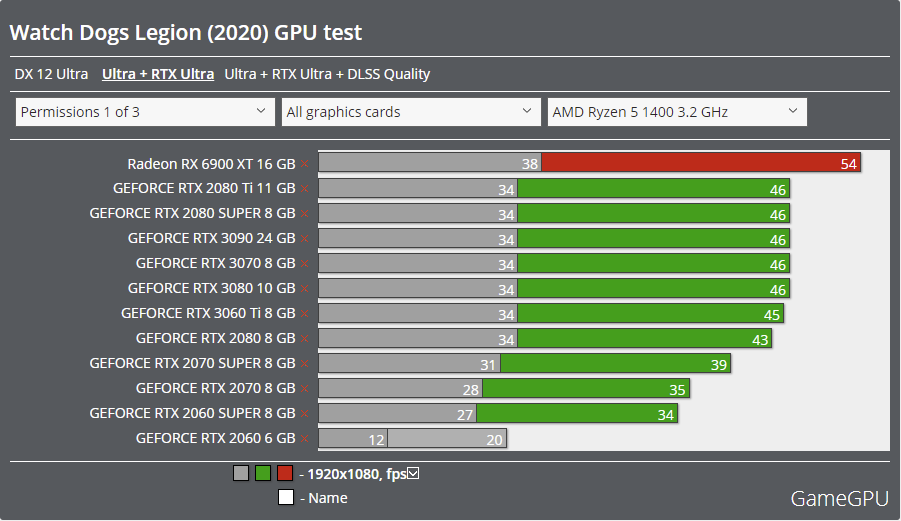
Task: Remove RTX 3090 24 GB using red X
Action: point(305,239)
